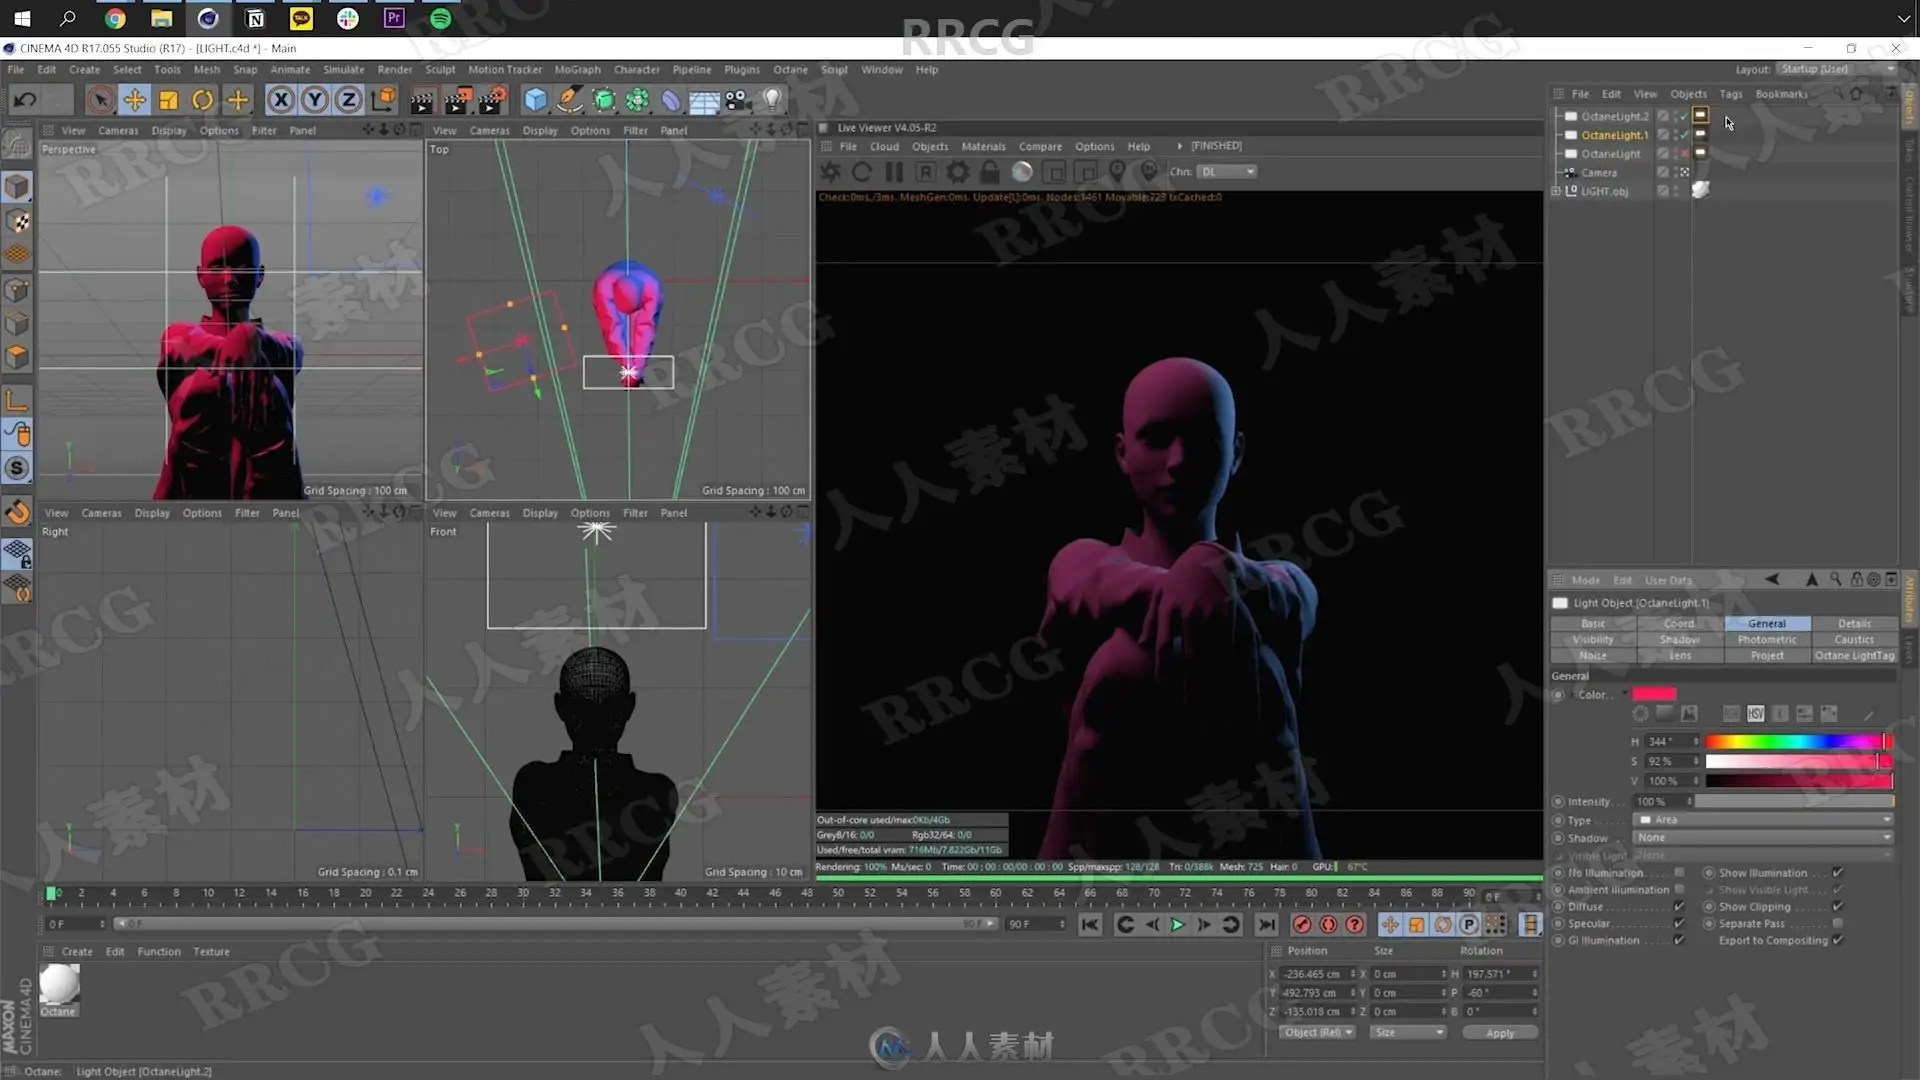1920x1080 pixels.
Task: Disable the GI Illumination checkbox
Action: 1679,941
